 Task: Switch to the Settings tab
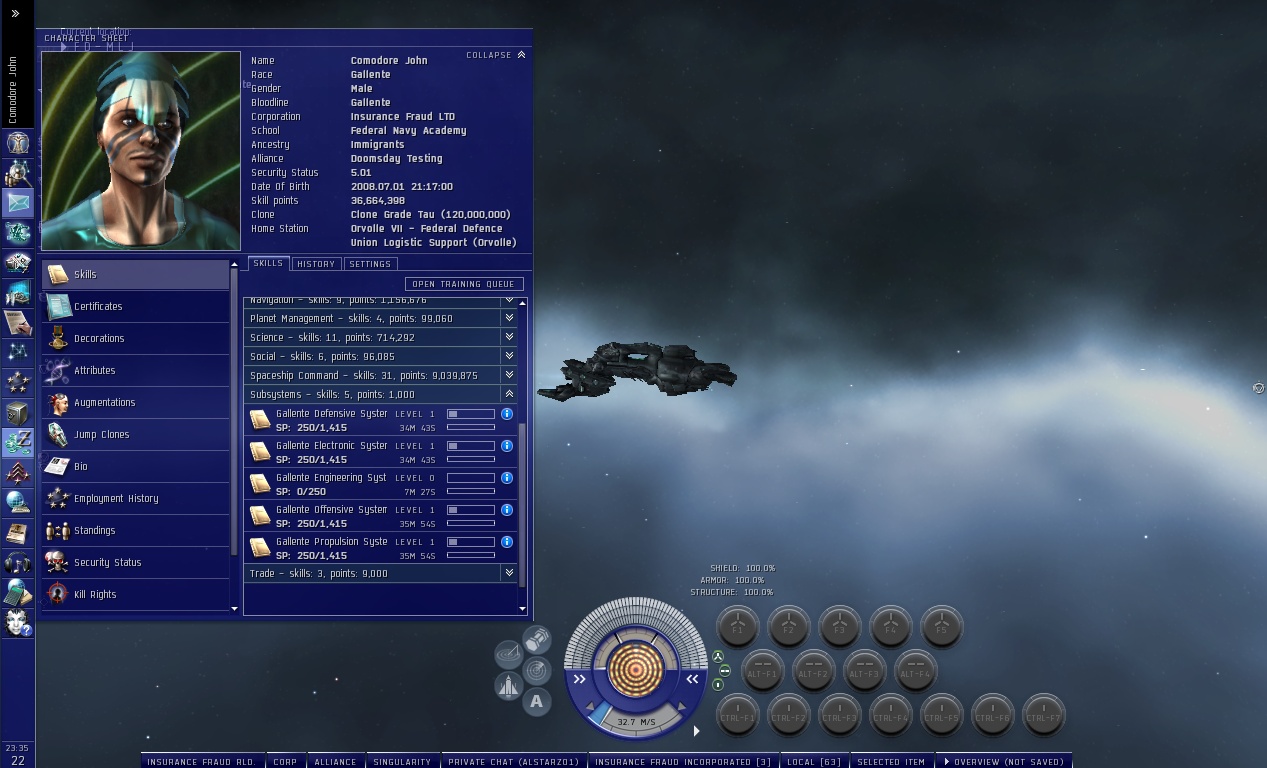tap(370, 264)
